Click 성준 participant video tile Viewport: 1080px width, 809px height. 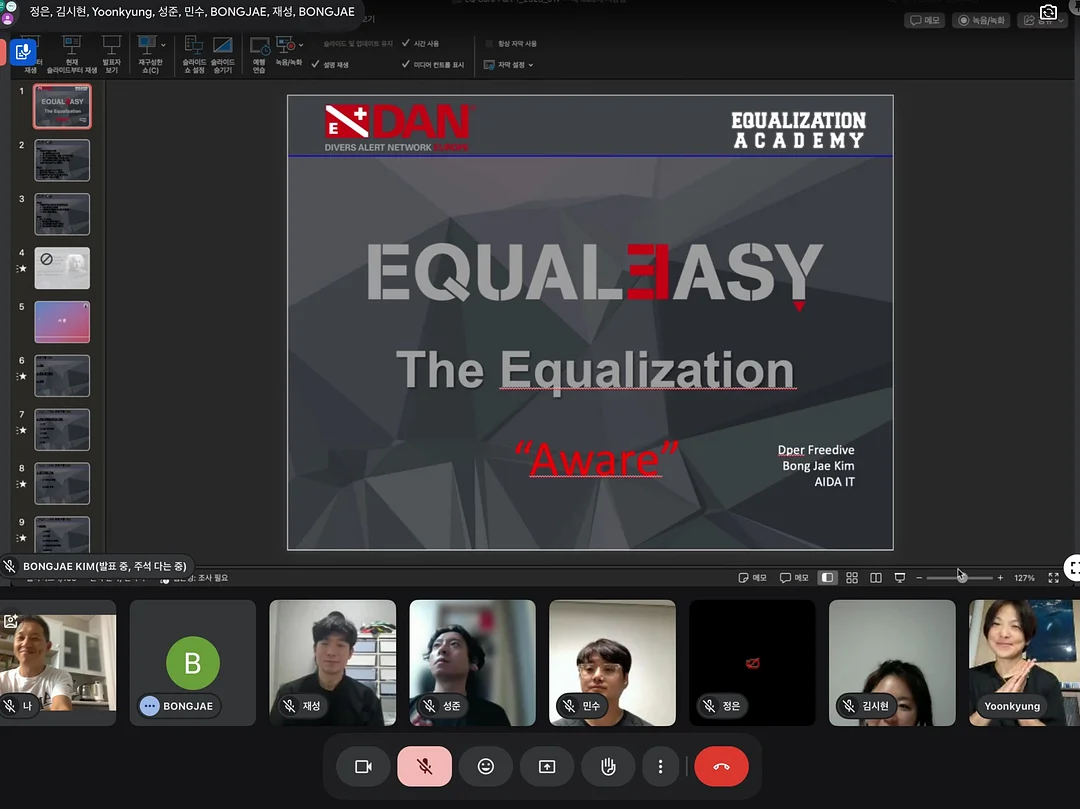(472, 662)
